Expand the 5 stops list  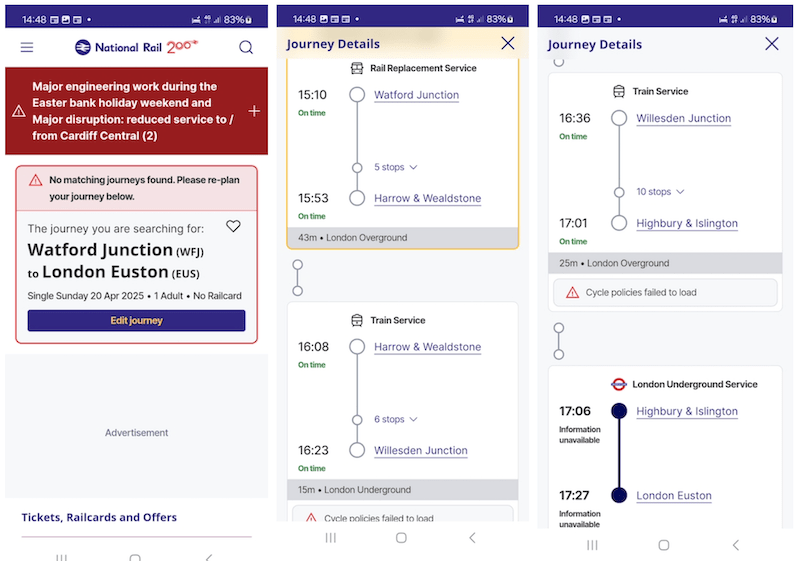click(x=396, y=167)
